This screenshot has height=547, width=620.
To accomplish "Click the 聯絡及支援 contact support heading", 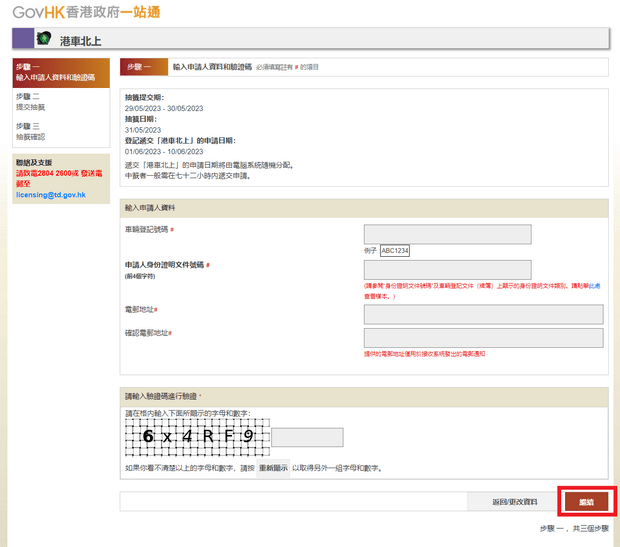I will tap(34, 162).
